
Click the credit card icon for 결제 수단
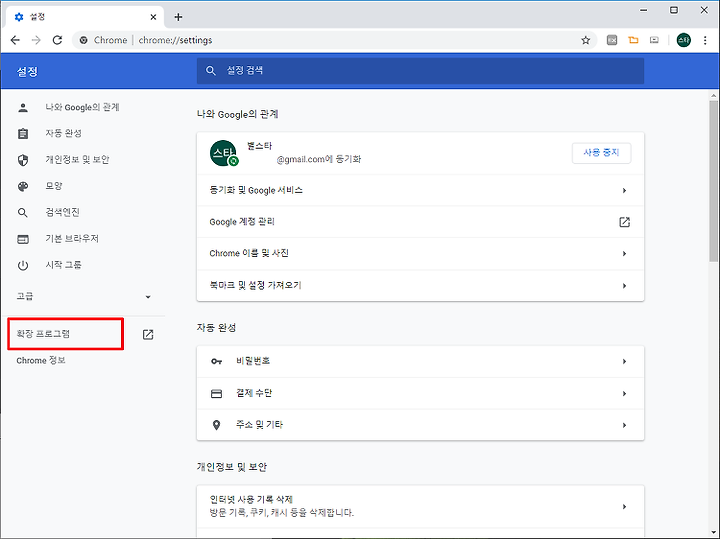click(216, 394)
